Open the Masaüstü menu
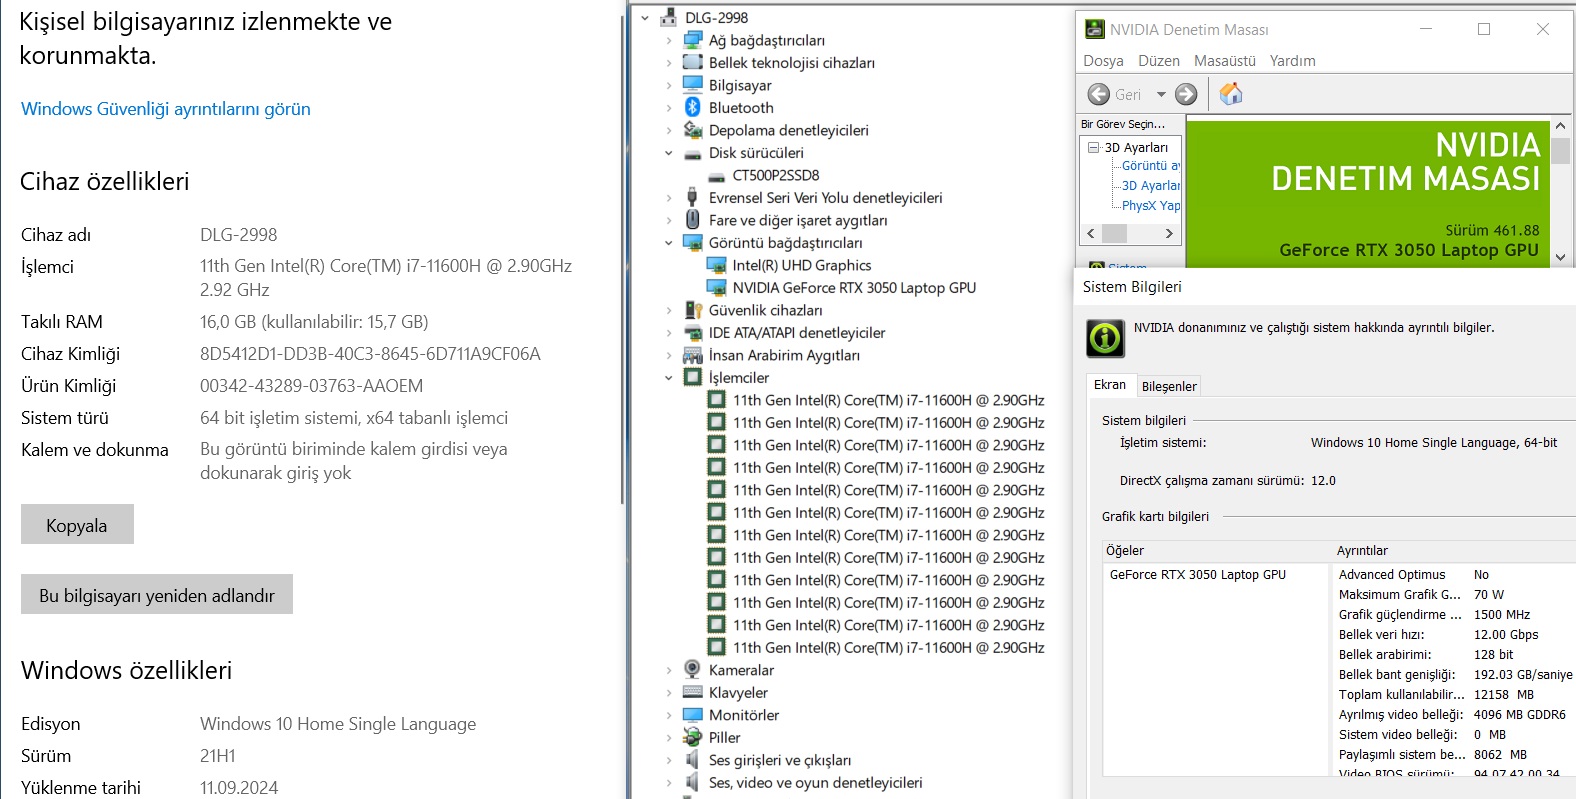 coord(1225,61)
